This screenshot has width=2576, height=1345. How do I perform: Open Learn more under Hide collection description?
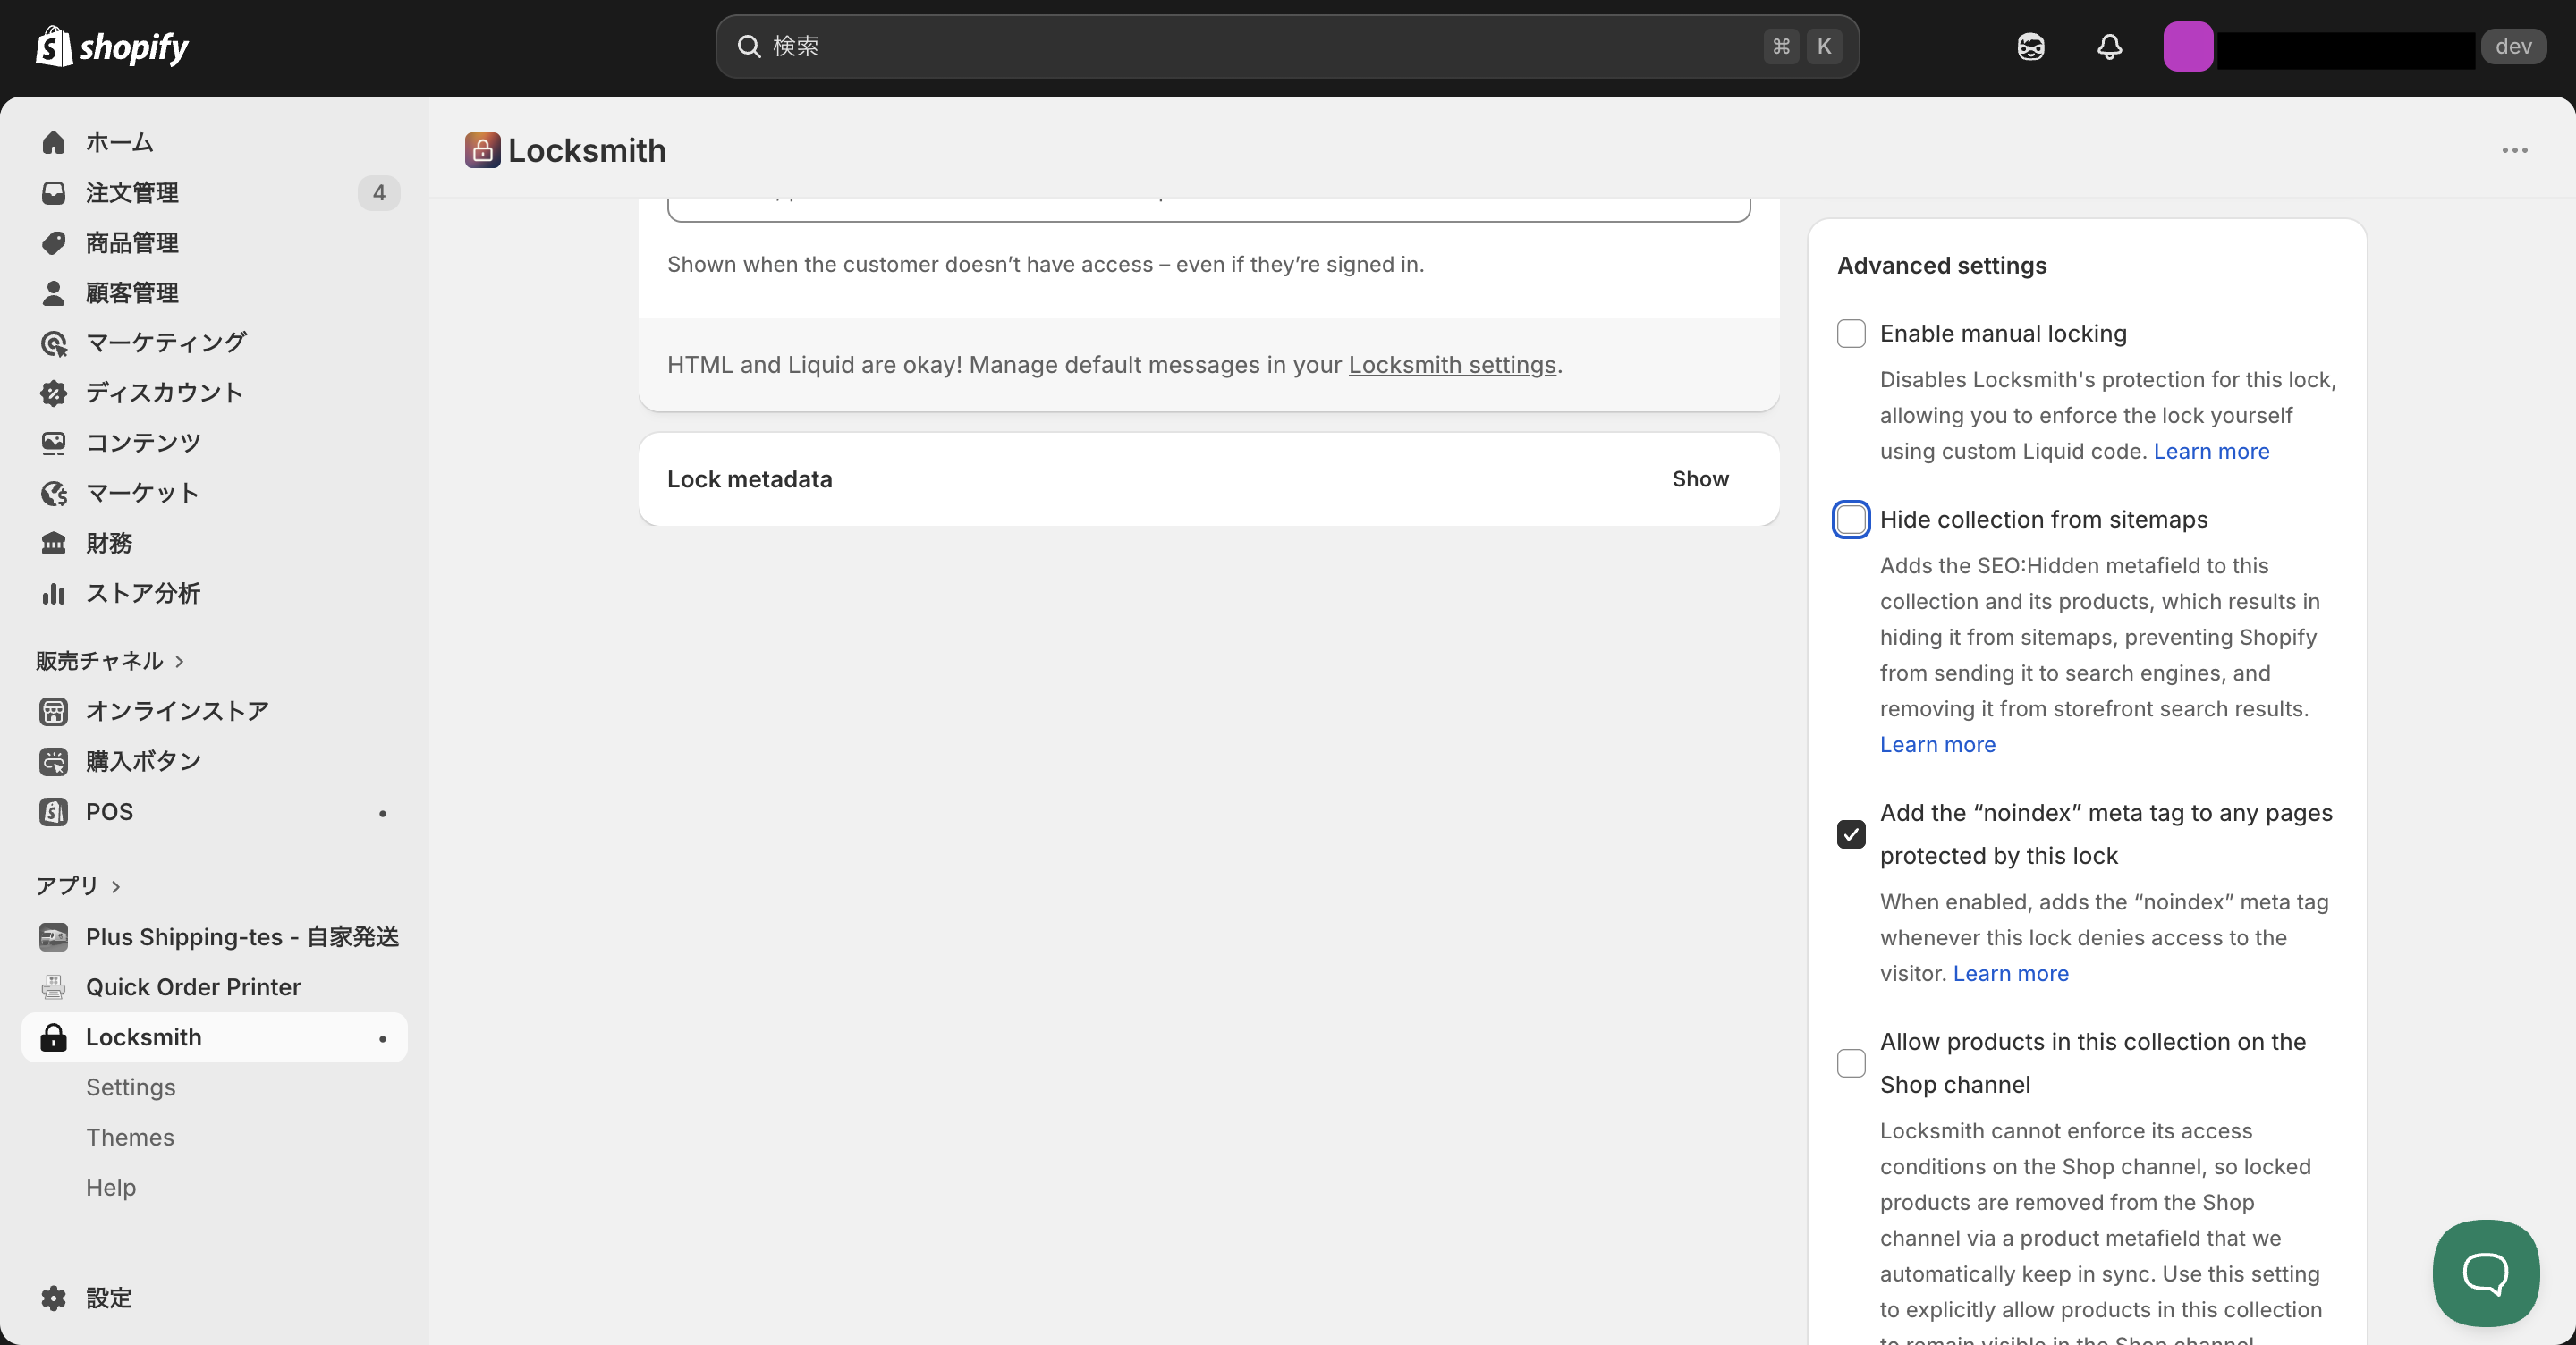click(x=1937, y=745)
